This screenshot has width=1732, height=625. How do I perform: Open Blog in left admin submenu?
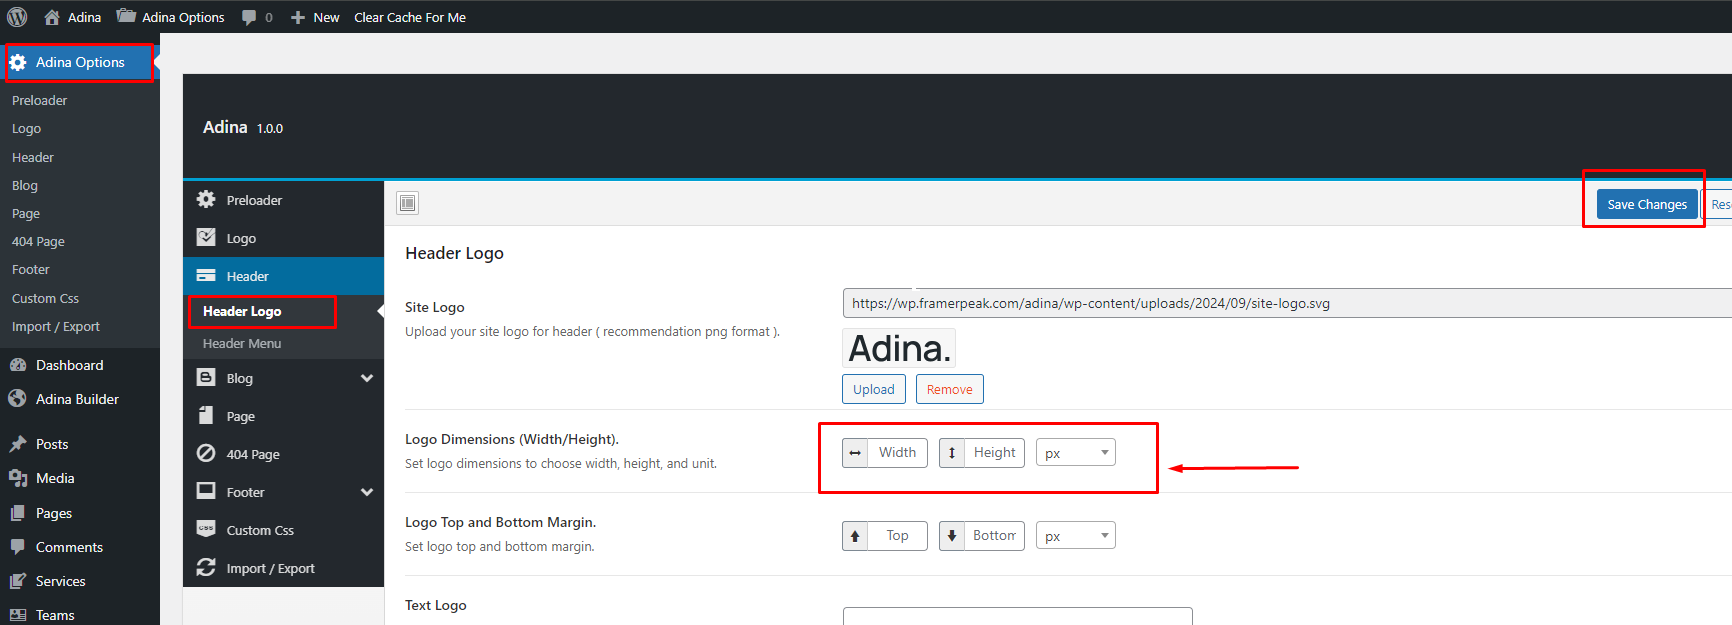point(25,185)
